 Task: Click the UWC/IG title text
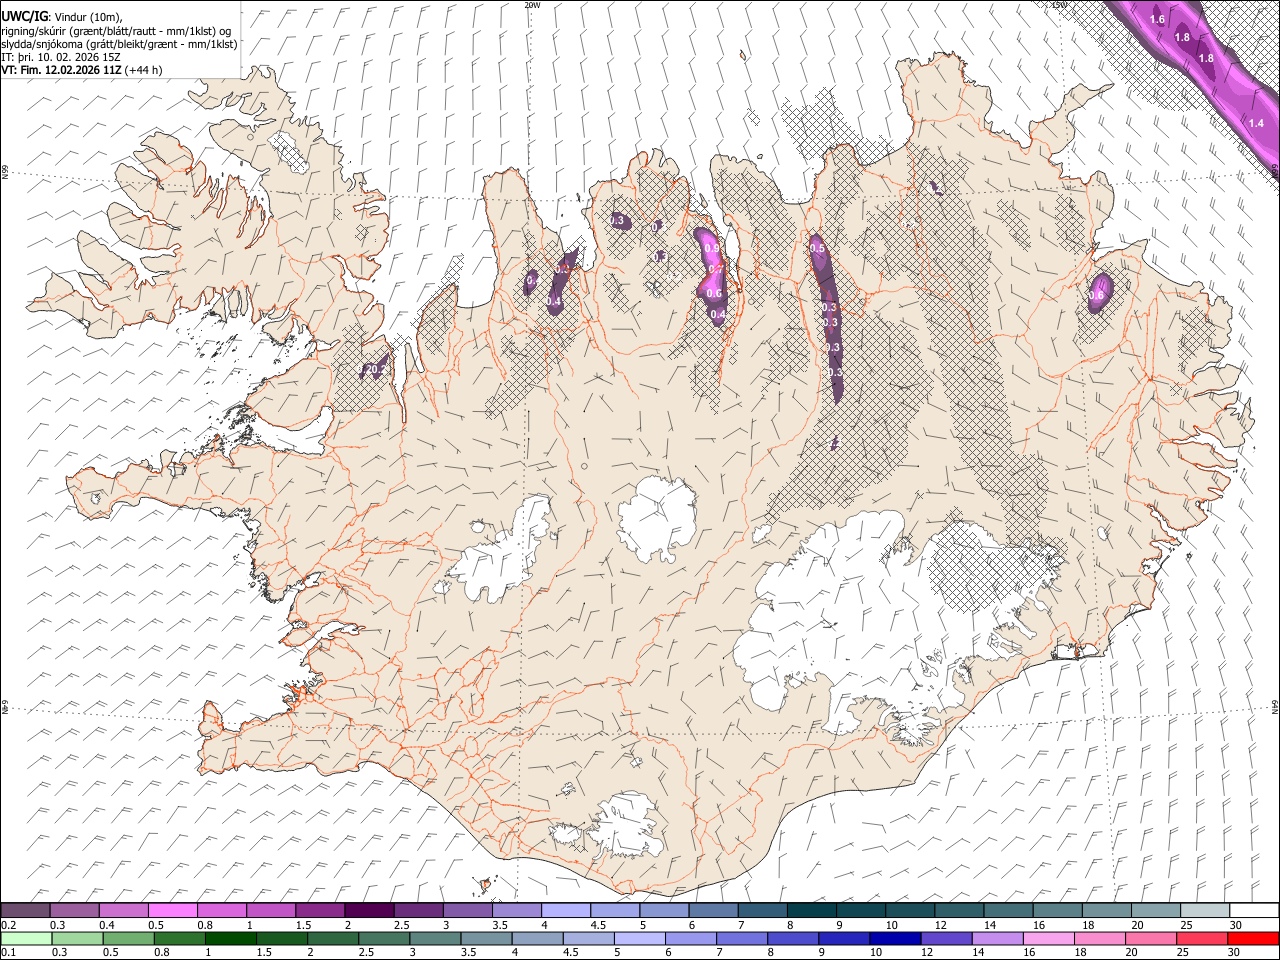click(24, 17)
